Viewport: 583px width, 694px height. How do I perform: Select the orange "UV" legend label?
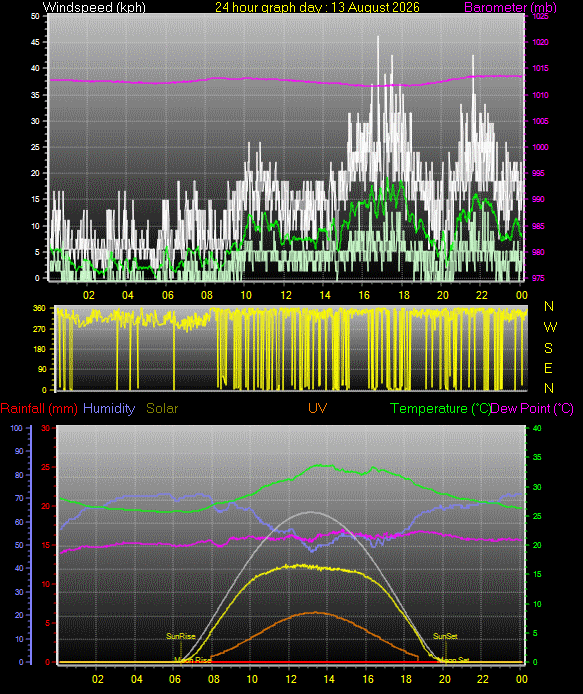[317, 408]
